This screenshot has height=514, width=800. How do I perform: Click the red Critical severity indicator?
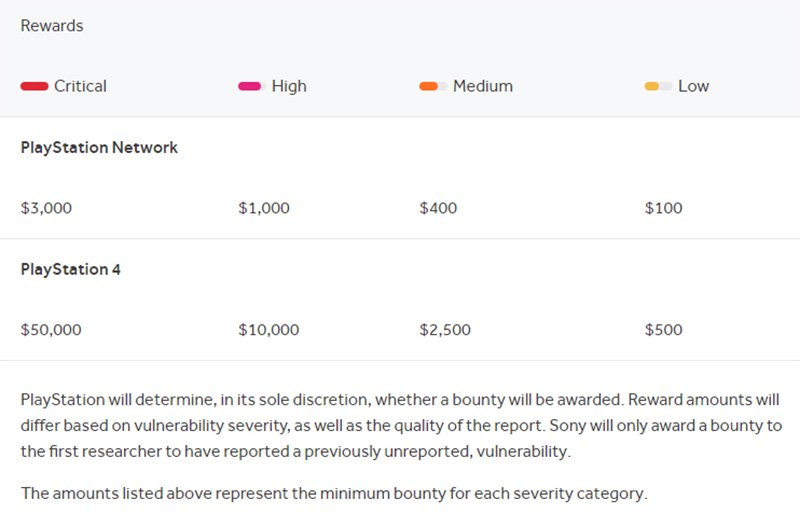click(34, 86)
